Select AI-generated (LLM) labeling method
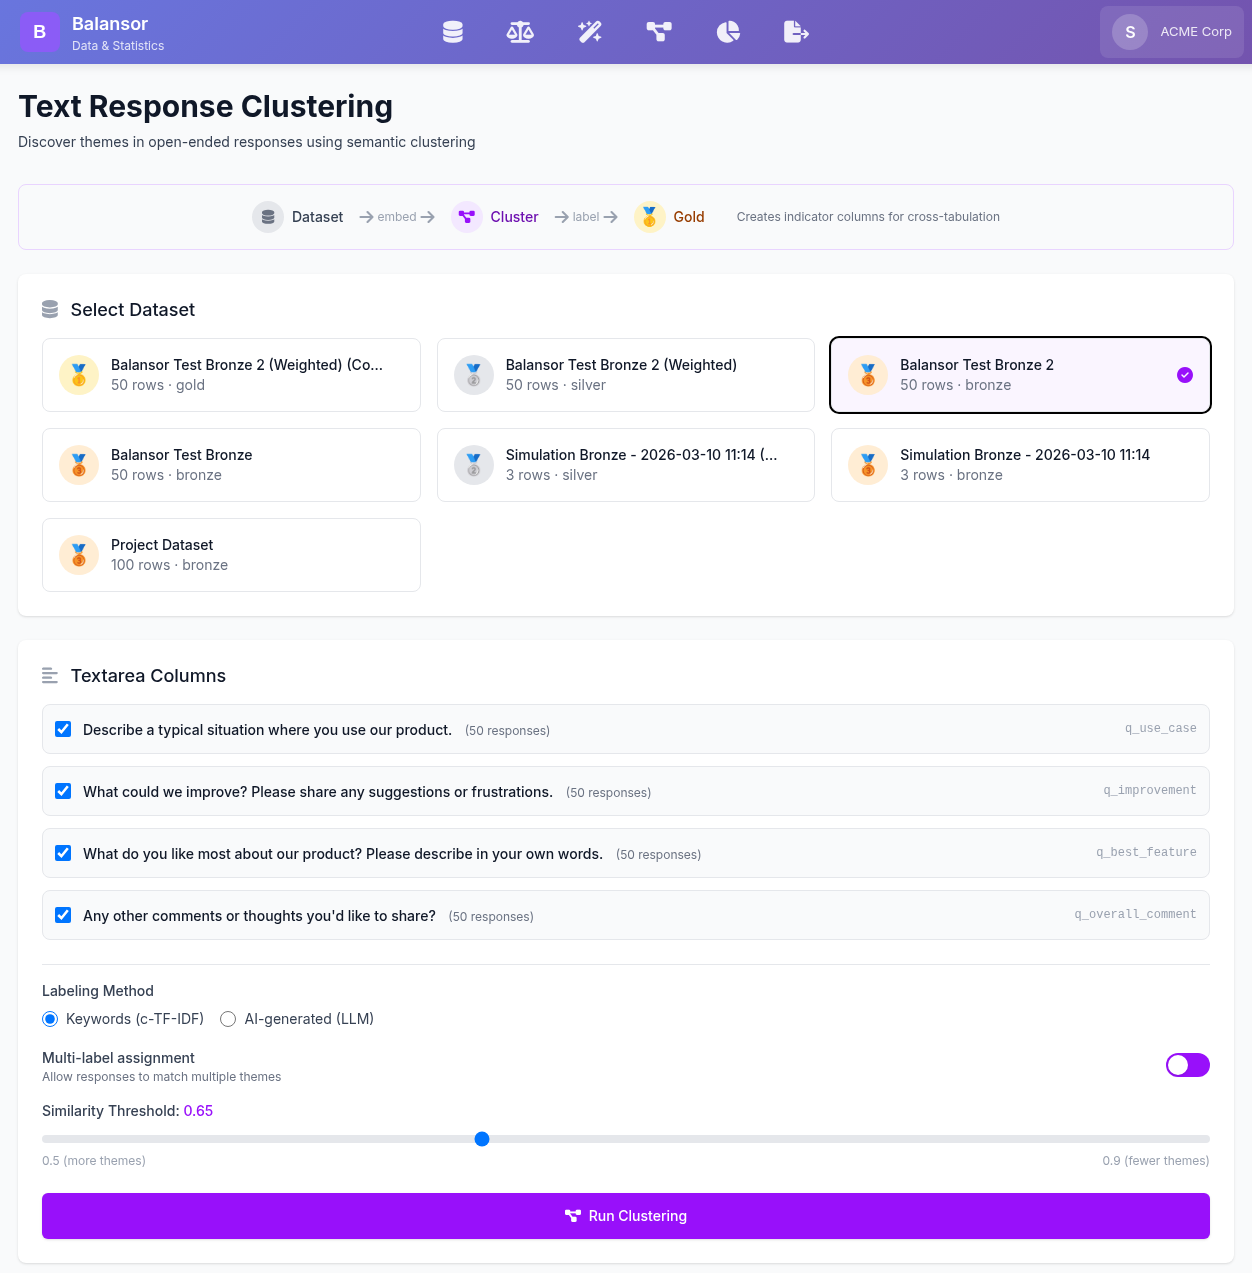Image resolution: width=1252 pixels, height=1273 pixels. (228, 1019)
